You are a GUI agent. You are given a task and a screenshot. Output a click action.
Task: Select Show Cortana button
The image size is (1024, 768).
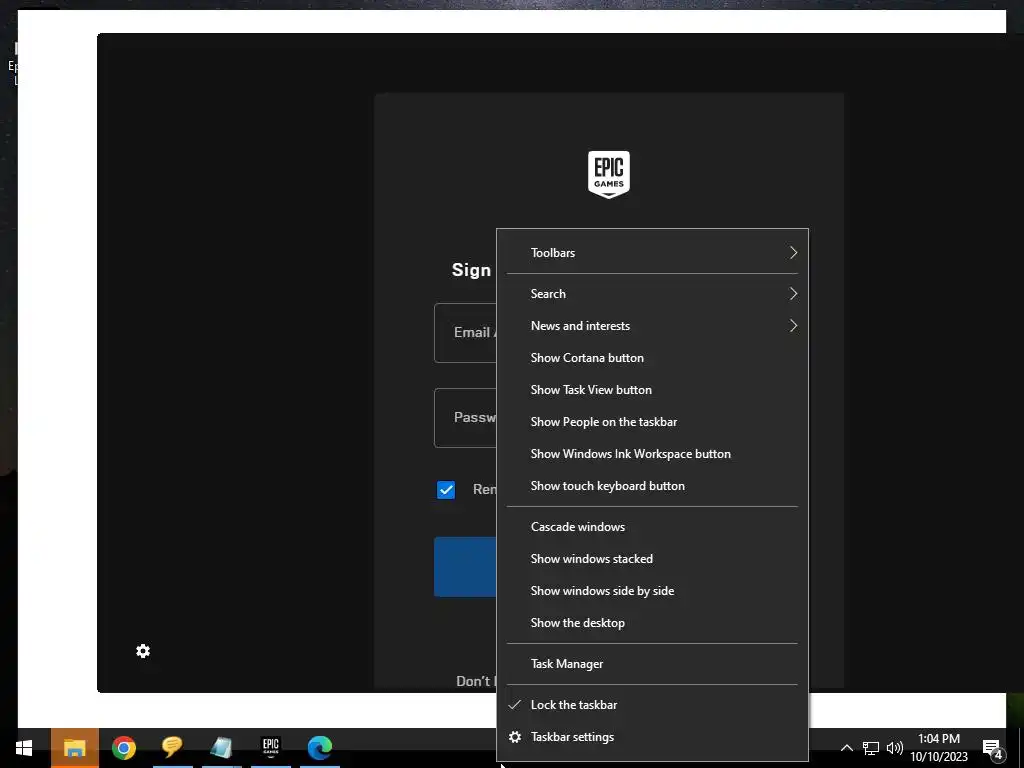pos(652,358)
